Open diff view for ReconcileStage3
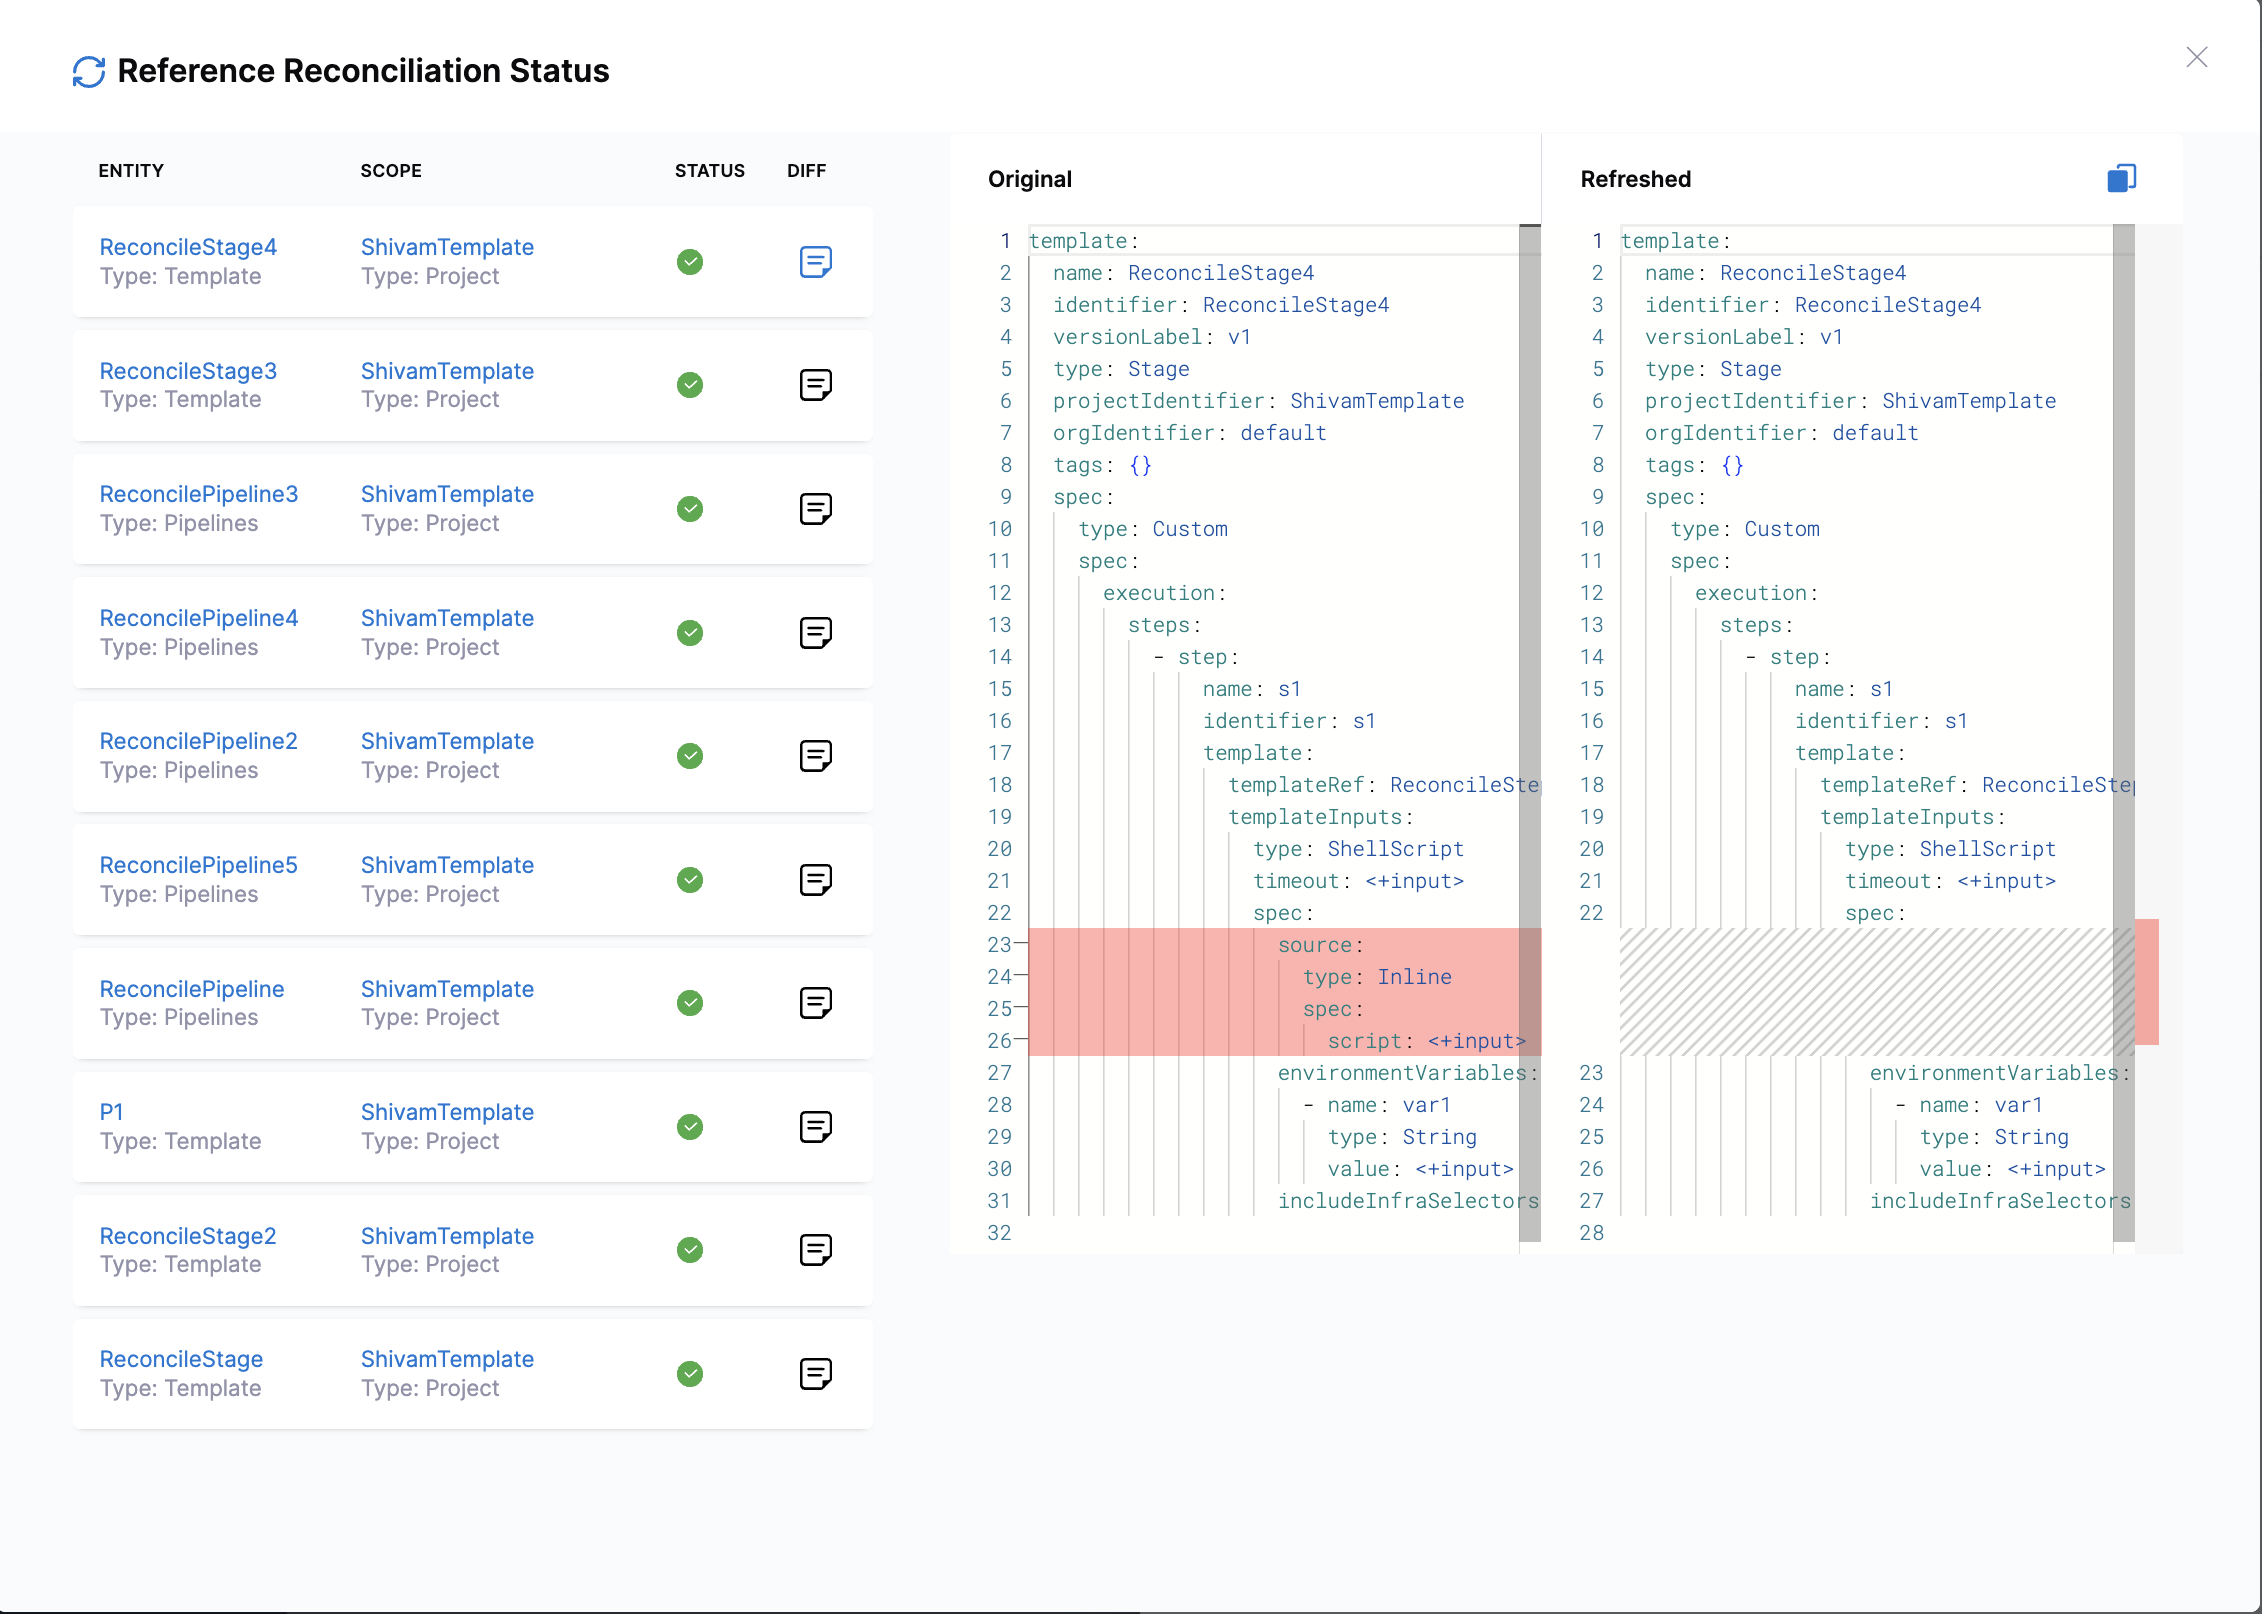 [815, 385]
